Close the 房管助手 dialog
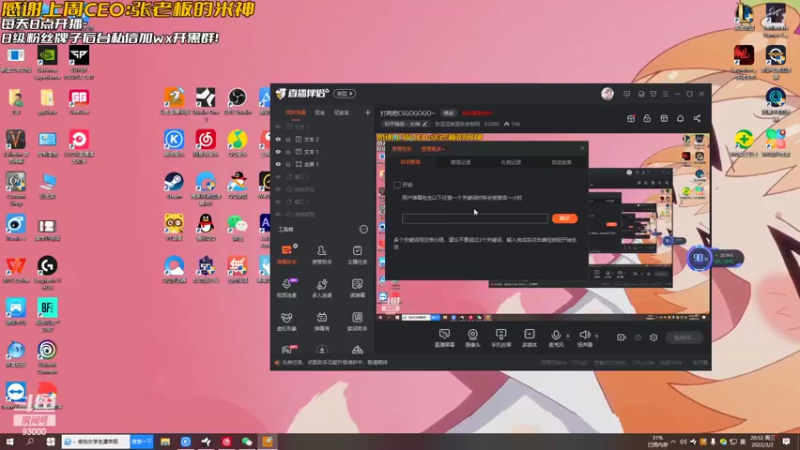Image resolution: width=800 pixels, height=450 pixels. click(x=582, y=148)
